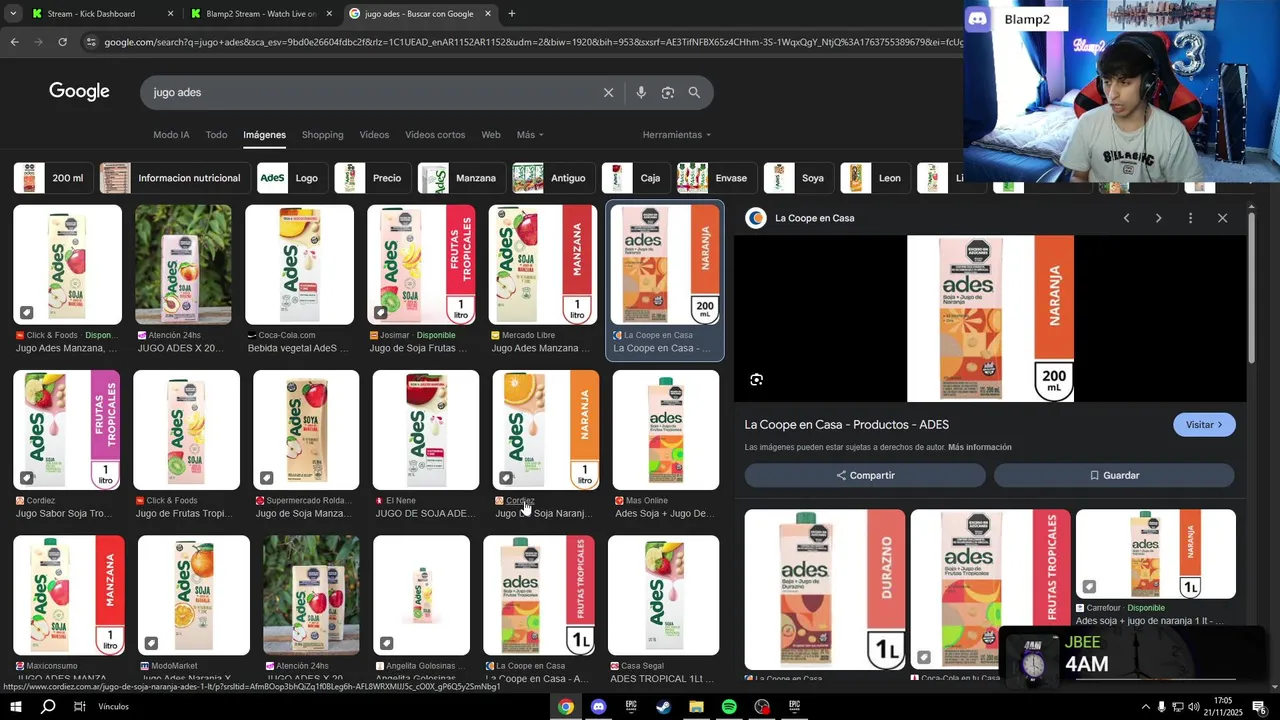This screenshot has height=720, width=1280.
Task: Open Coca-Cola.com Bebida vegetal AdeS thumbnail
Action: click(x=299, y=265)
